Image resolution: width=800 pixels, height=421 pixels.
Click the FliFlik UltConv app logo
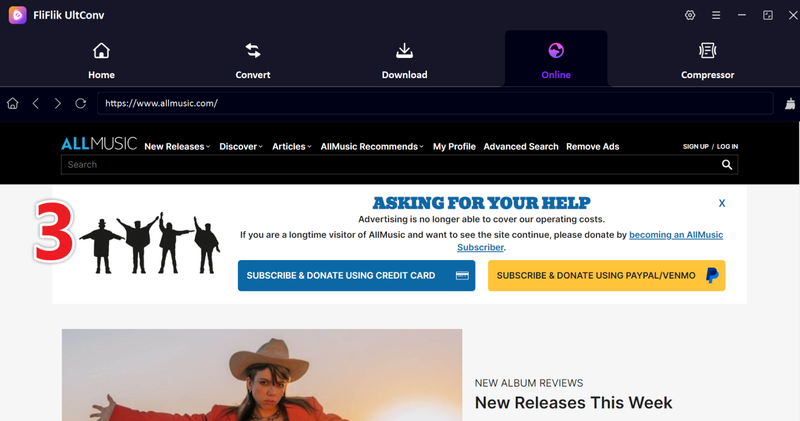coord(17,15)
